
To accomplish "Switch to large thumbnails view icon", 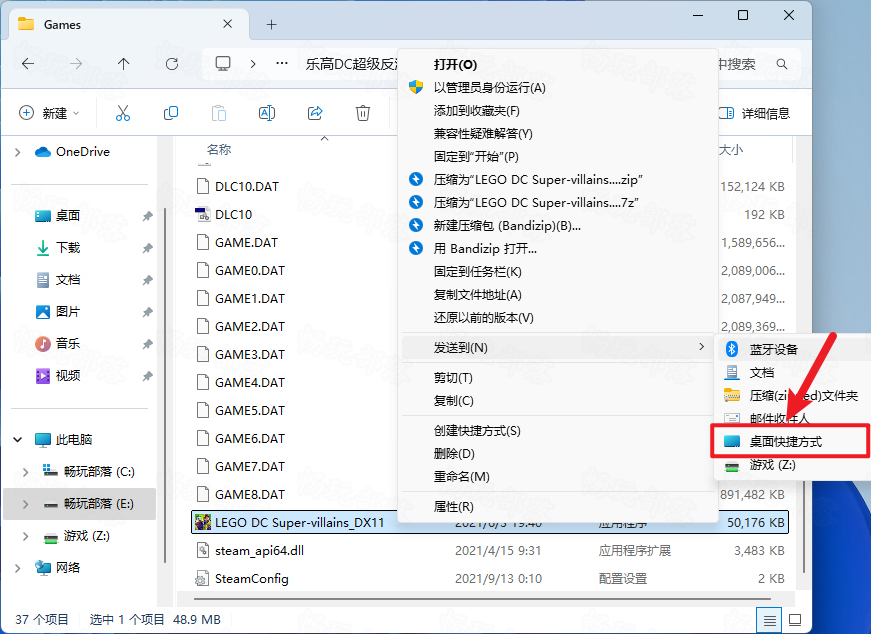I will [795, 620].
